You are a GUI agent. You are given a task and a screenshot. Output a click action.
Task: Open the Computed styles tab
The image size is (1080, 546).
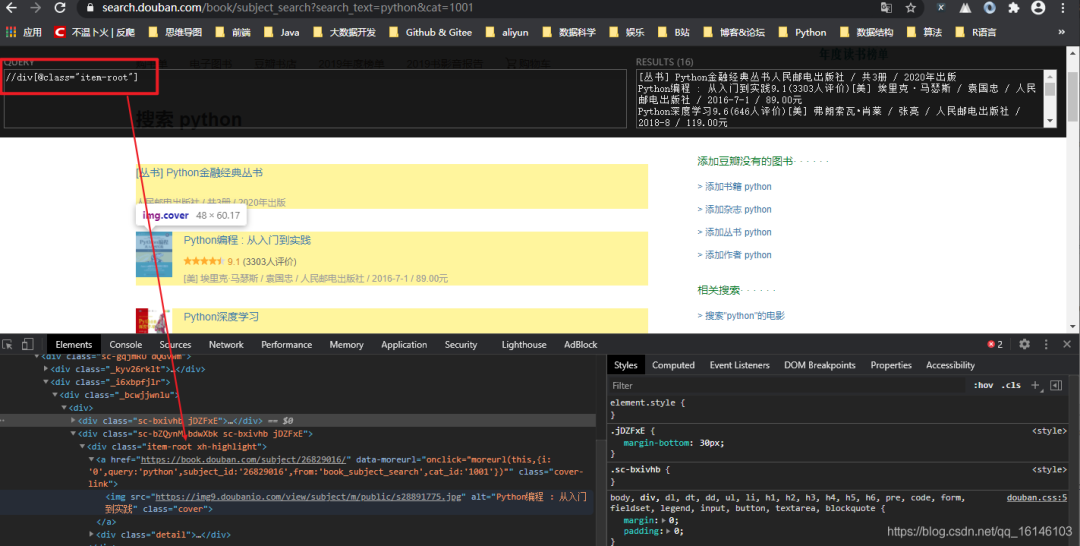[673, 365]
